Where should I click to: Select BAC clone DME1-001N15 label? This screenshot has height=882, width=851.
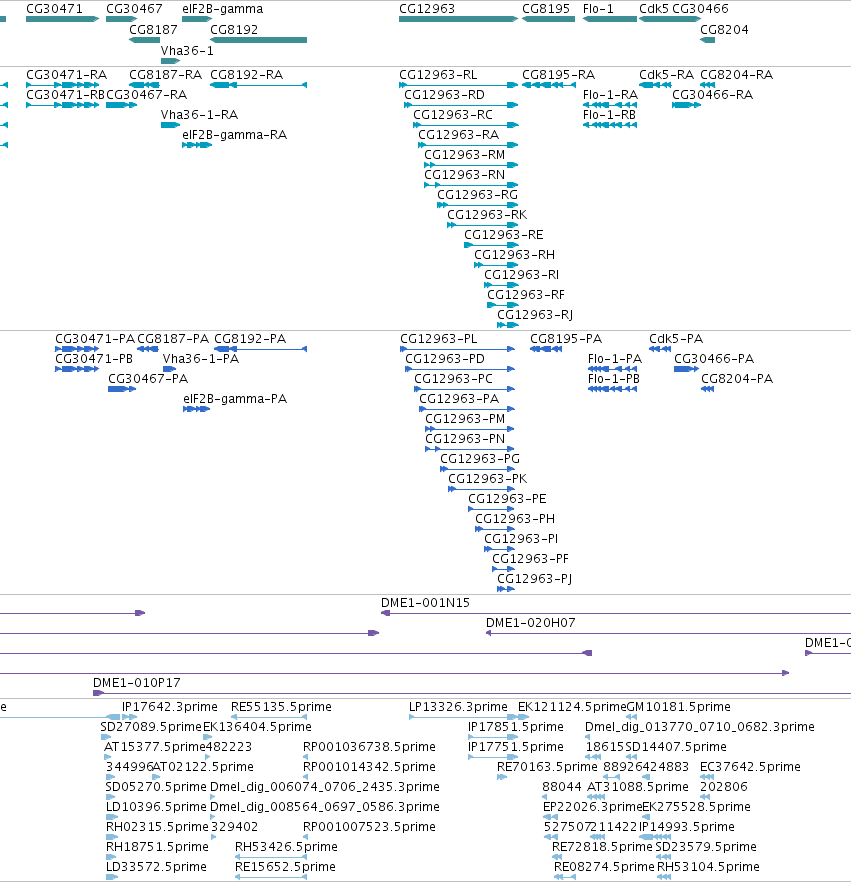coord(425,603)
